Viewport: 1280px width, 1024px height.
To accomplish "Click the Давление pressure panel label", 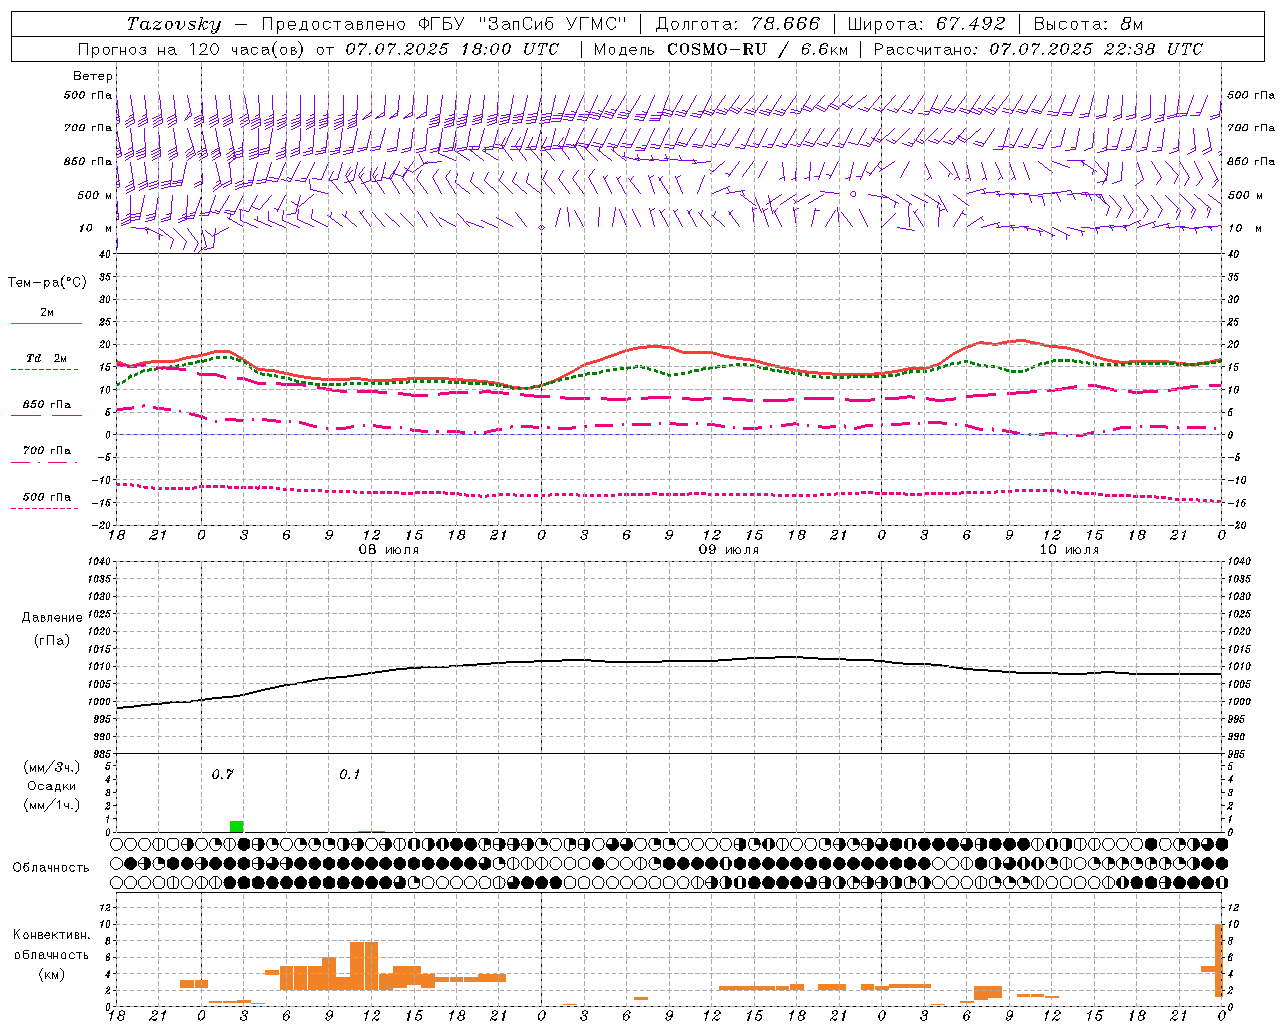I will point(52,618).
